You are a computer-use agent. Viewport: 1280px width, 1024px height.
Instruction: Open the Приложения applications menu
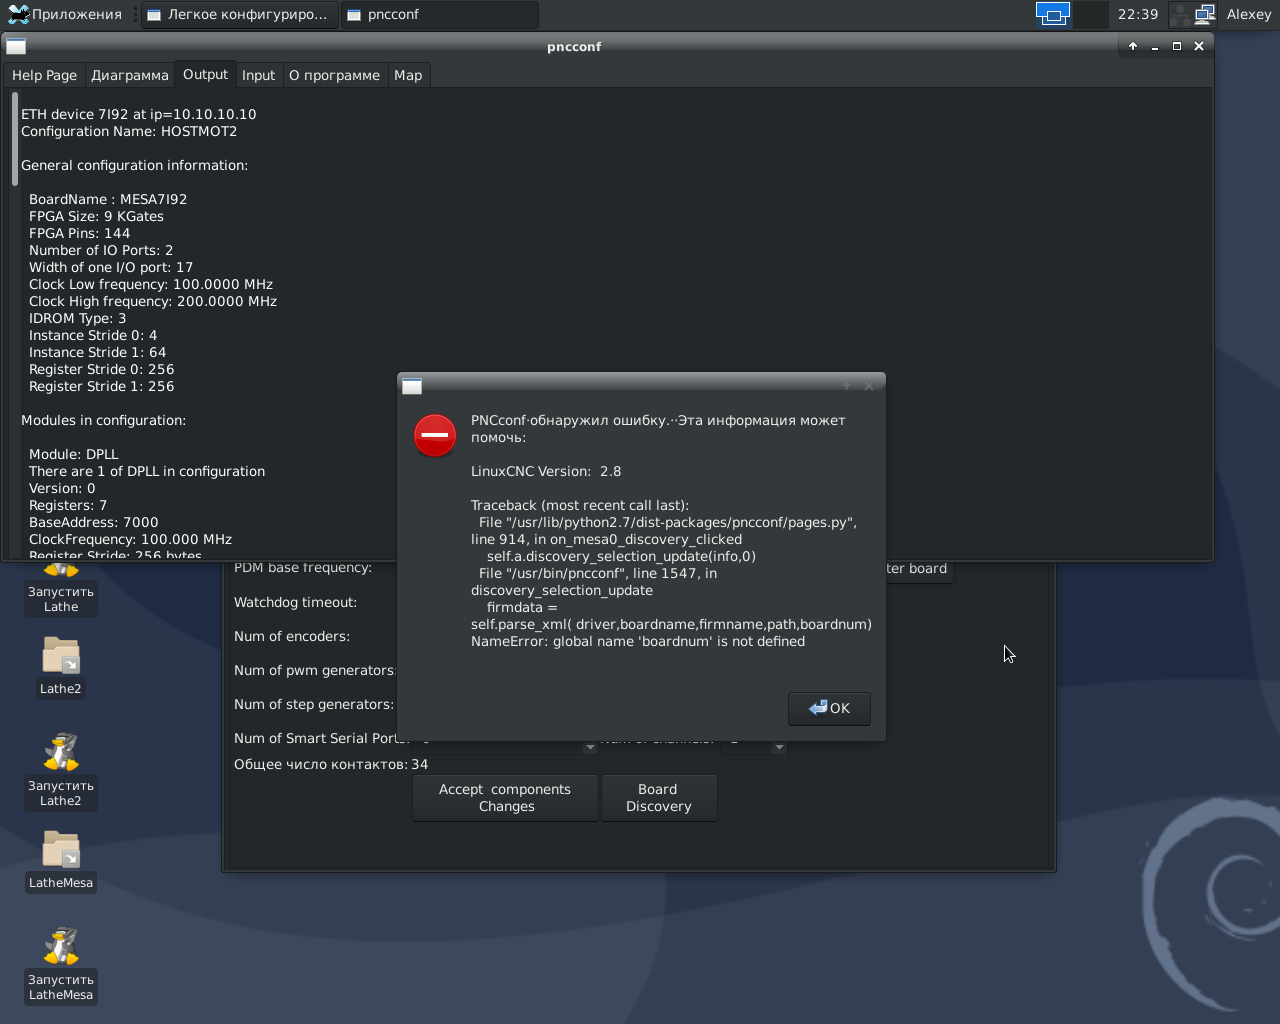tap(65, 14)
